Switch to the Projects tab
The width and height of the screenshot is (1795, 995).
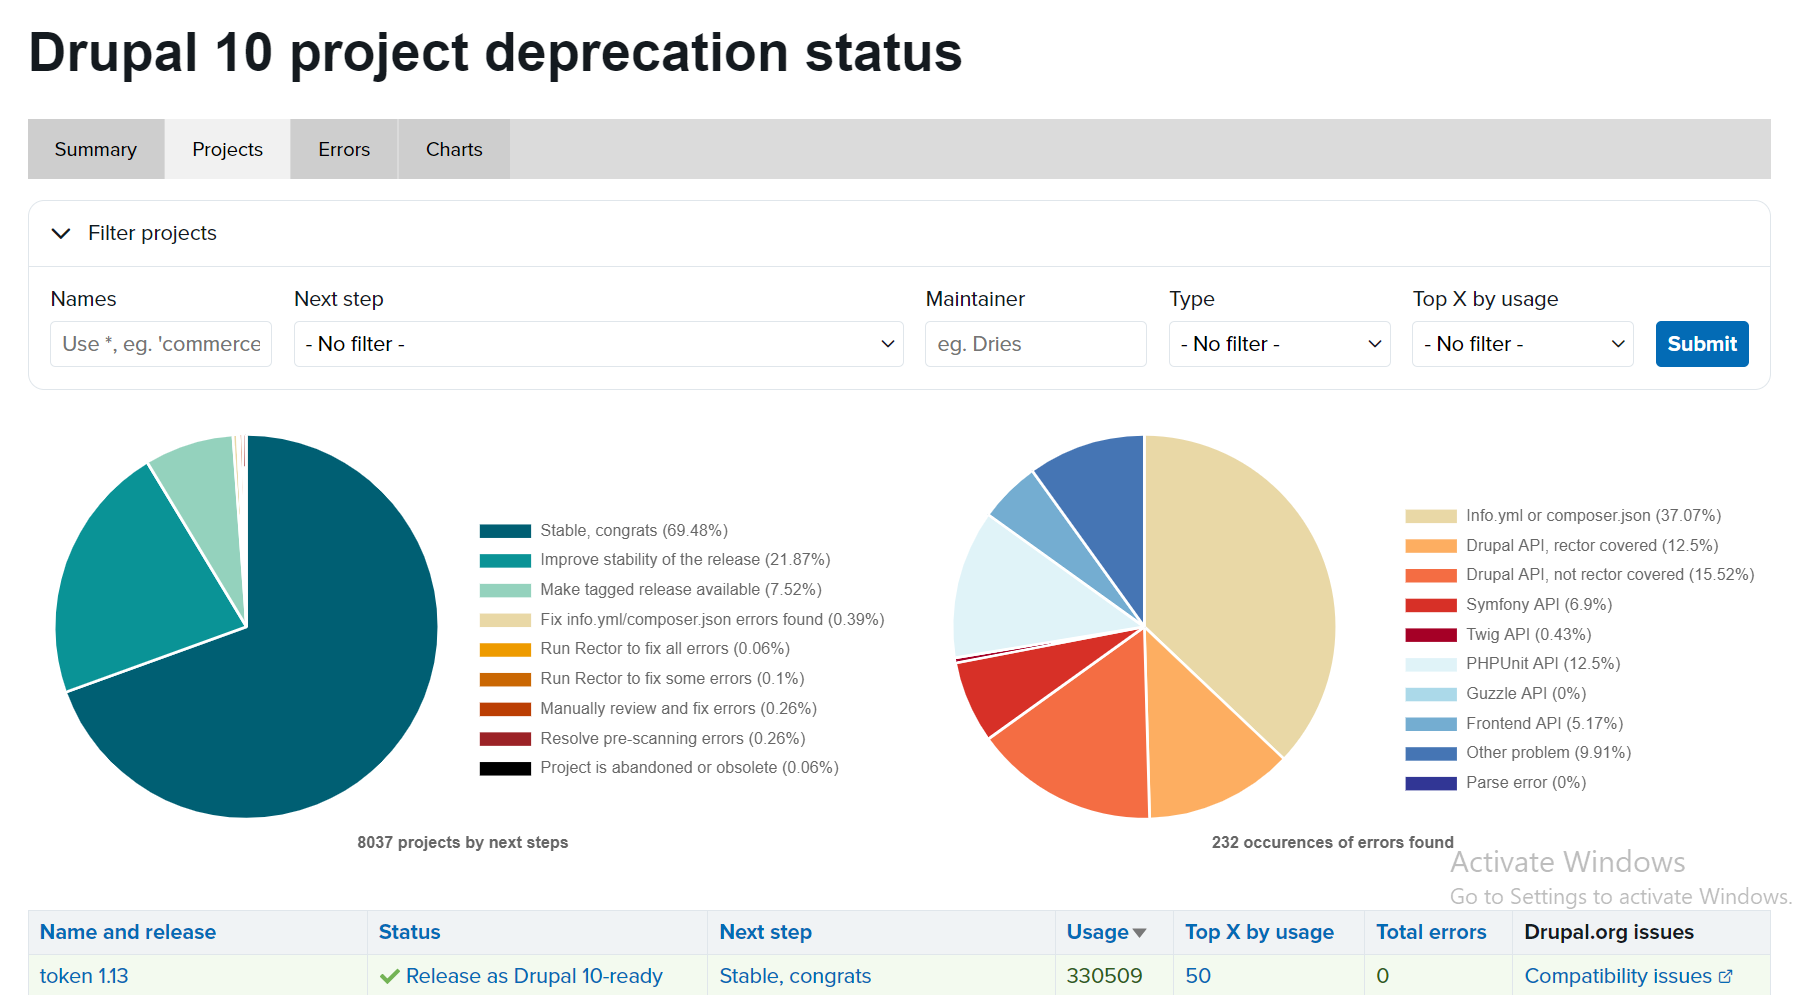tap(227, 149)
